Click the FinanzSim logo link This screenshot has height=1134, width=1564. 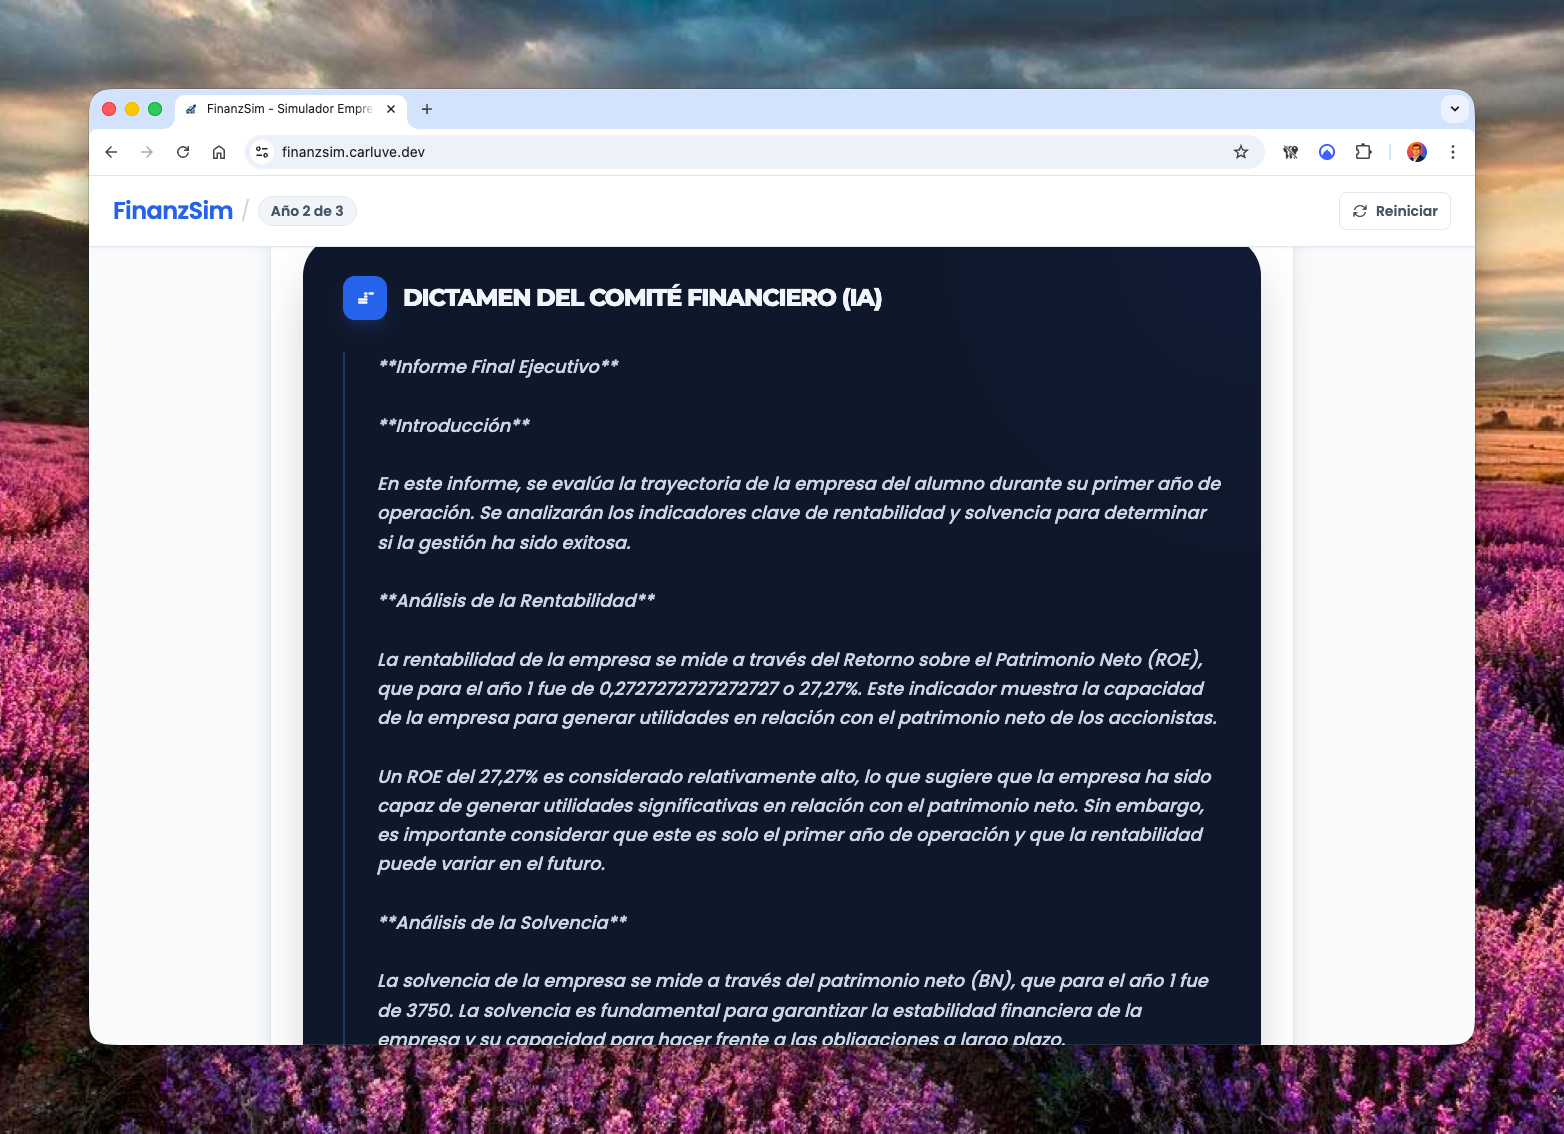[173, 211]
